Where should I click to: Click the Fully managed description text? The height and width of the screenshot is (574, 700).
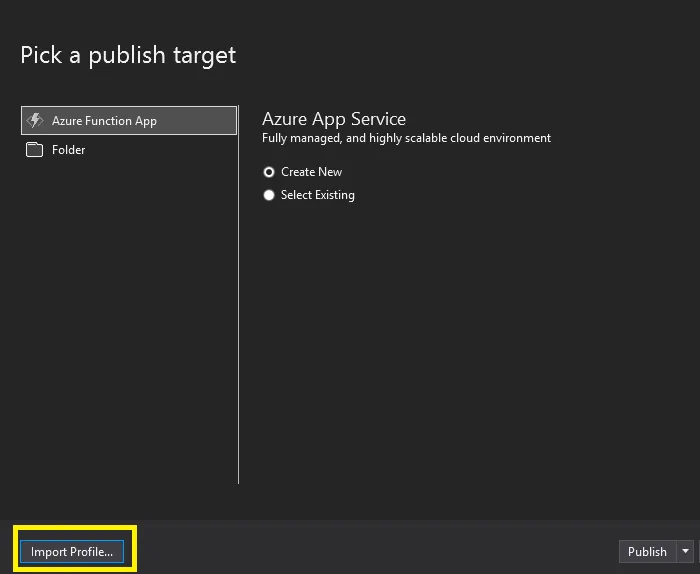pos(406,138)
